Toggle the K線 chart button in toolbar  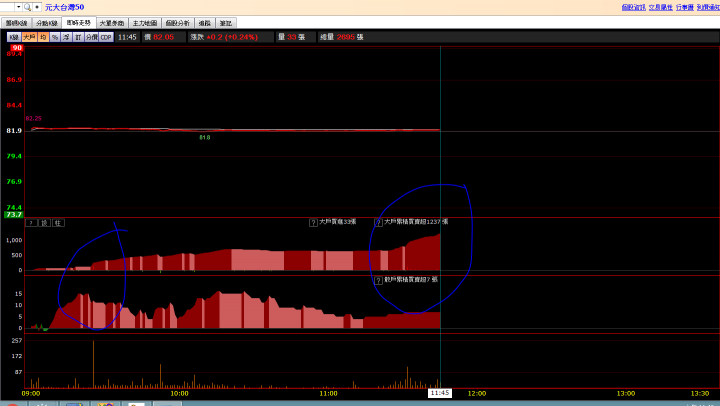click(x=14, y=37)
